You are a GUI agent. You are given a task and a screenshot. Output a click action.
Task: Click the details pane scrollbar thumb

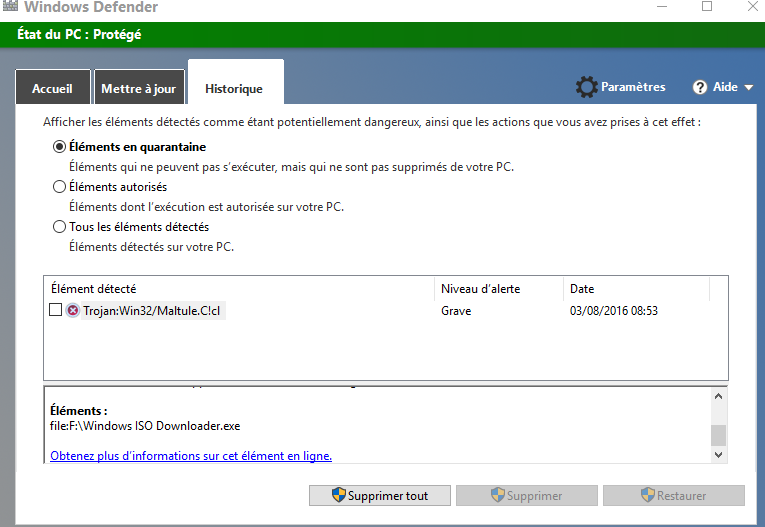718,435
